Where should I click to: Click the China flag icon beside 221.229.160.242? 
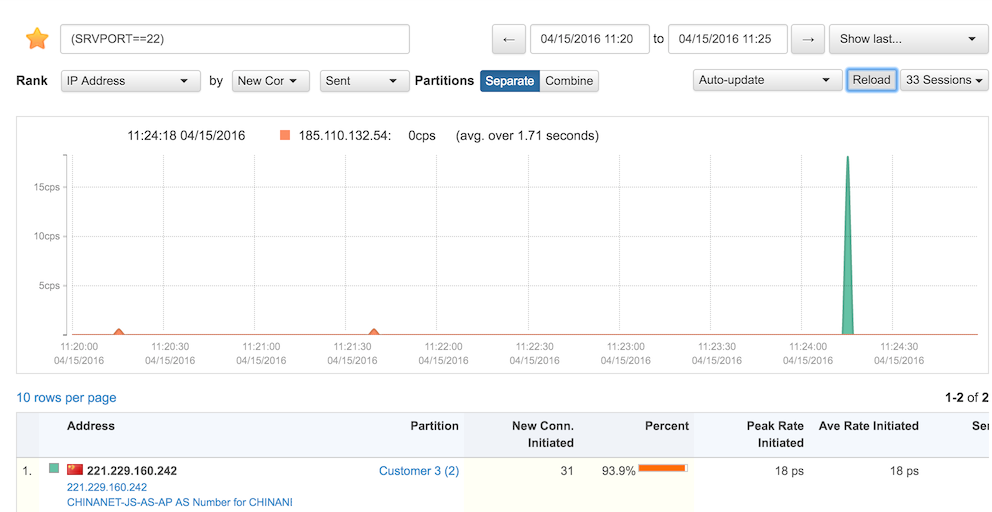pos(75,469)
